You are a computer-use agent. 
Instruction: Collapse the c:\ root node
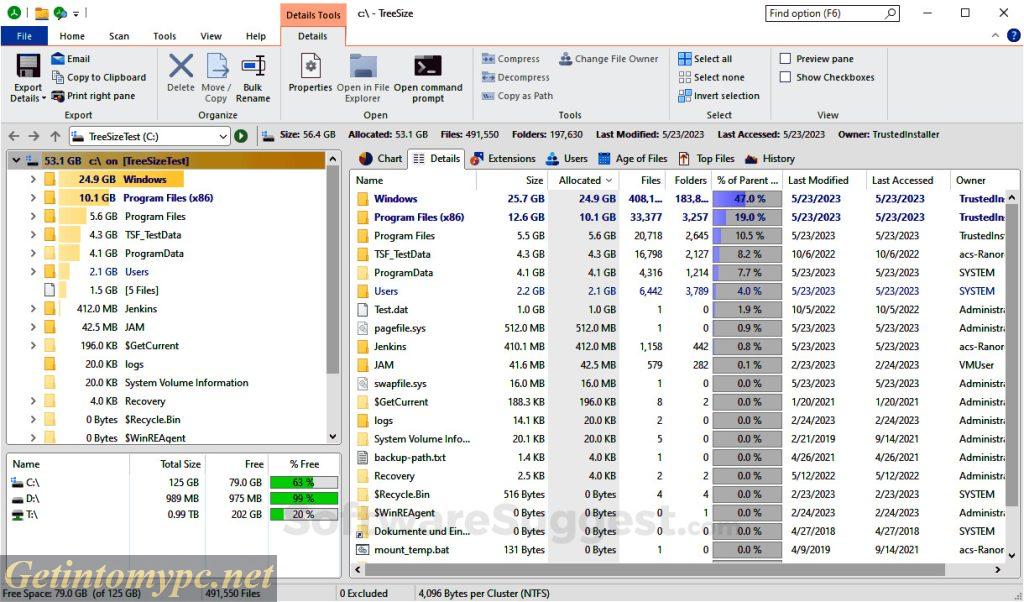click(16, 160)
